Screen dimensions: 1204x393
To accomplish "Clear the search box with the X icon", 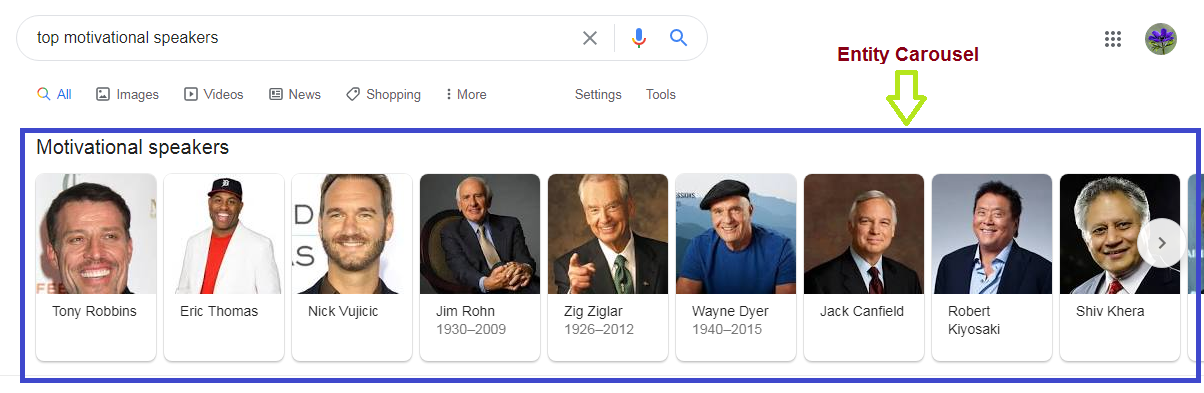I will pos(590,38).
